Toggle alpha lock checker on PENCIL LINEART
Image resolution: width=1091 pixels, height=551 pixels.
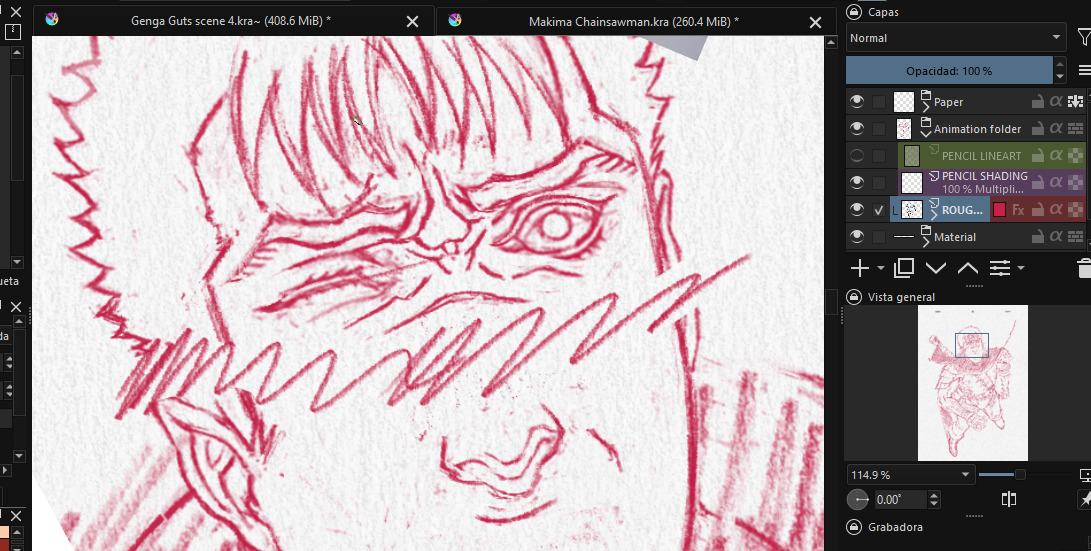[x=1075, y=156]
